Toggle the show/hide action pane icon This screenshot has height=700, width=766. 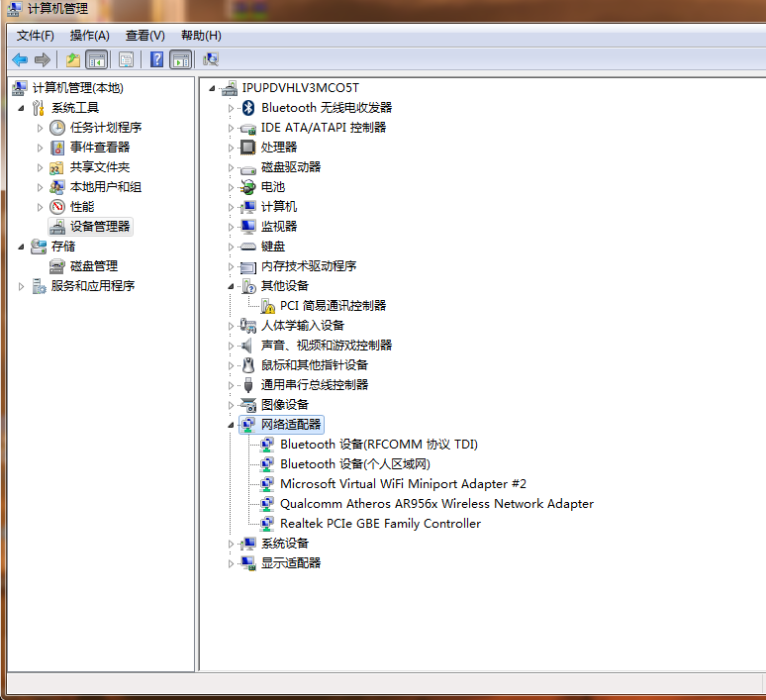click(x=180, y=60)
